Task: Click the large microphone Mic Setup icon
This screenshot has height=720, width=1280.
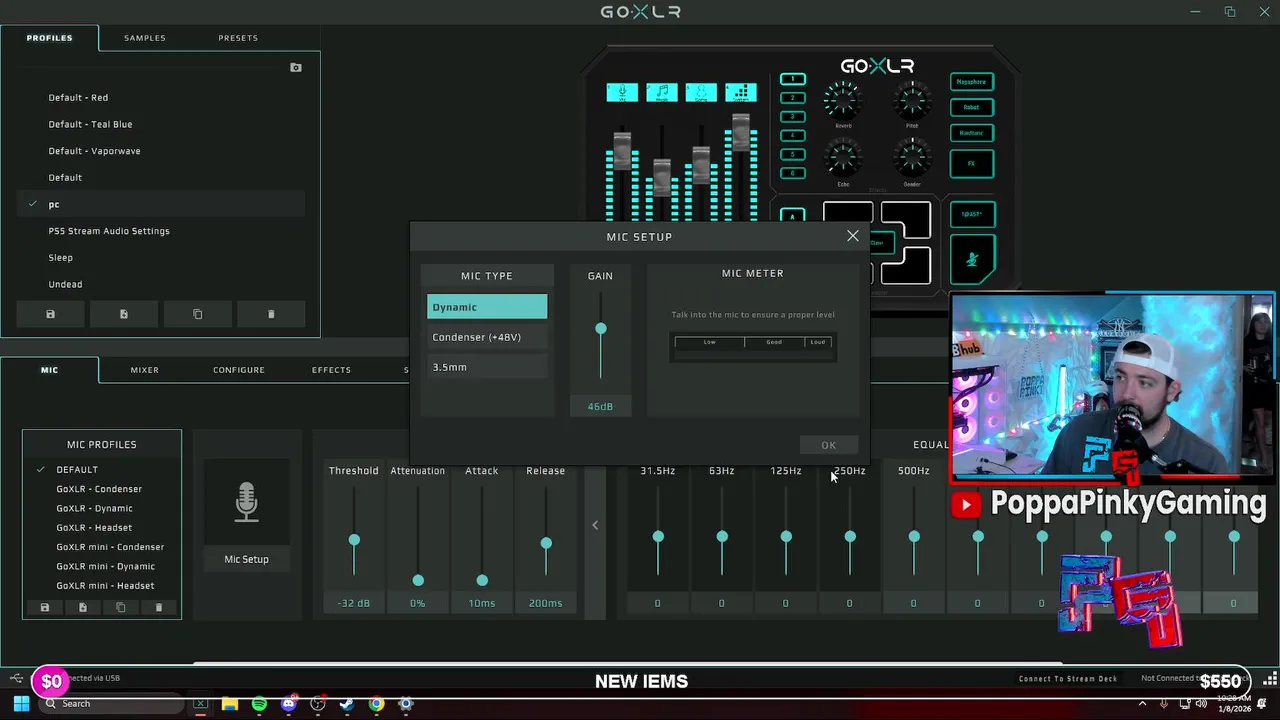Action: click(x=246, y=502)
